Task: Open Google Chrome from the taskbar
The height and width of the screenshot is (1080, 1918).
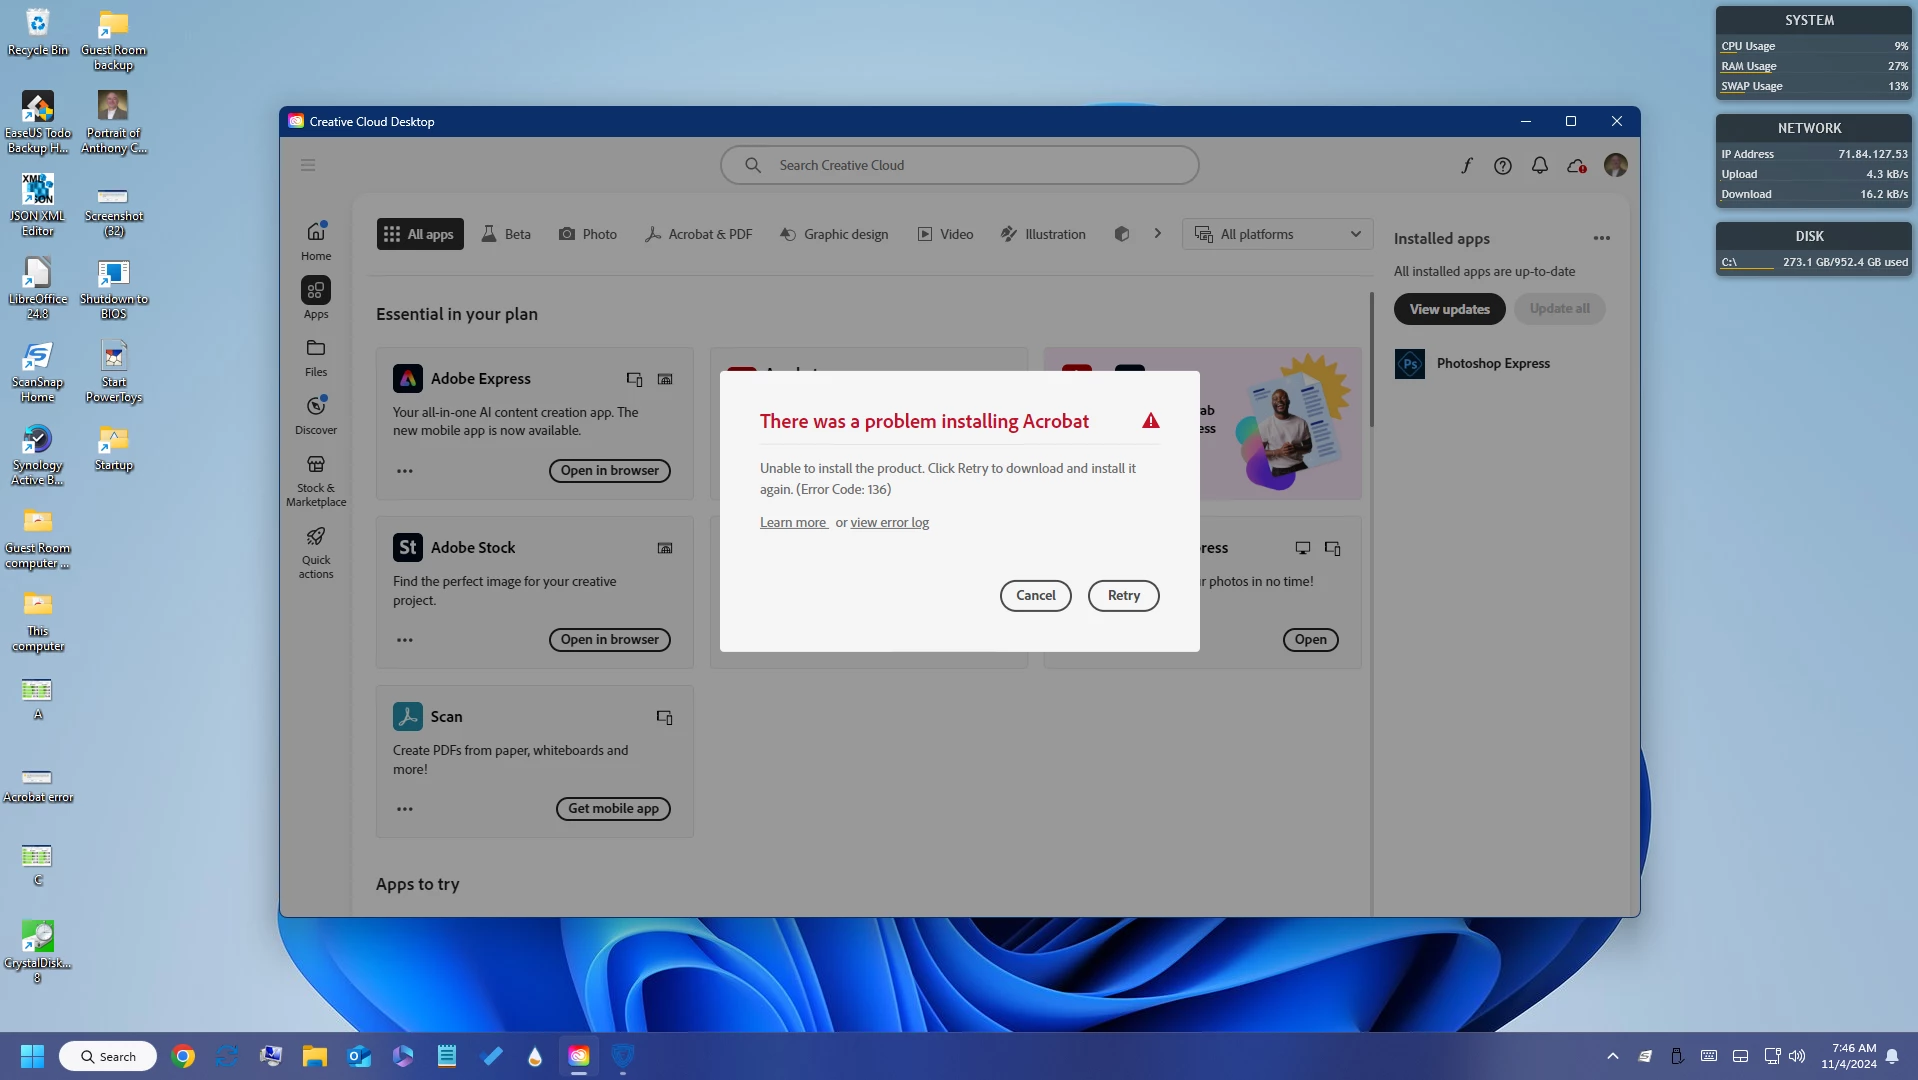Action: tap(183, 1056)
